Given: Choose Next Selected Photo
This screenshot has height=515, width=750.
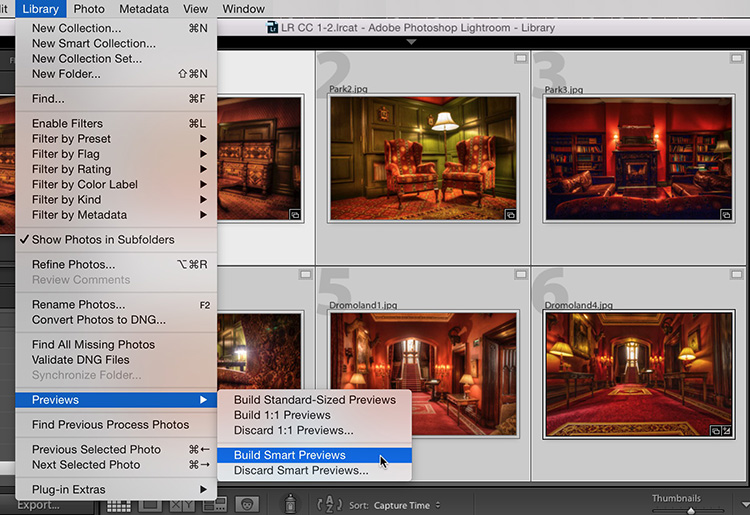Looking at the screenshot, I should click(116, 465).
